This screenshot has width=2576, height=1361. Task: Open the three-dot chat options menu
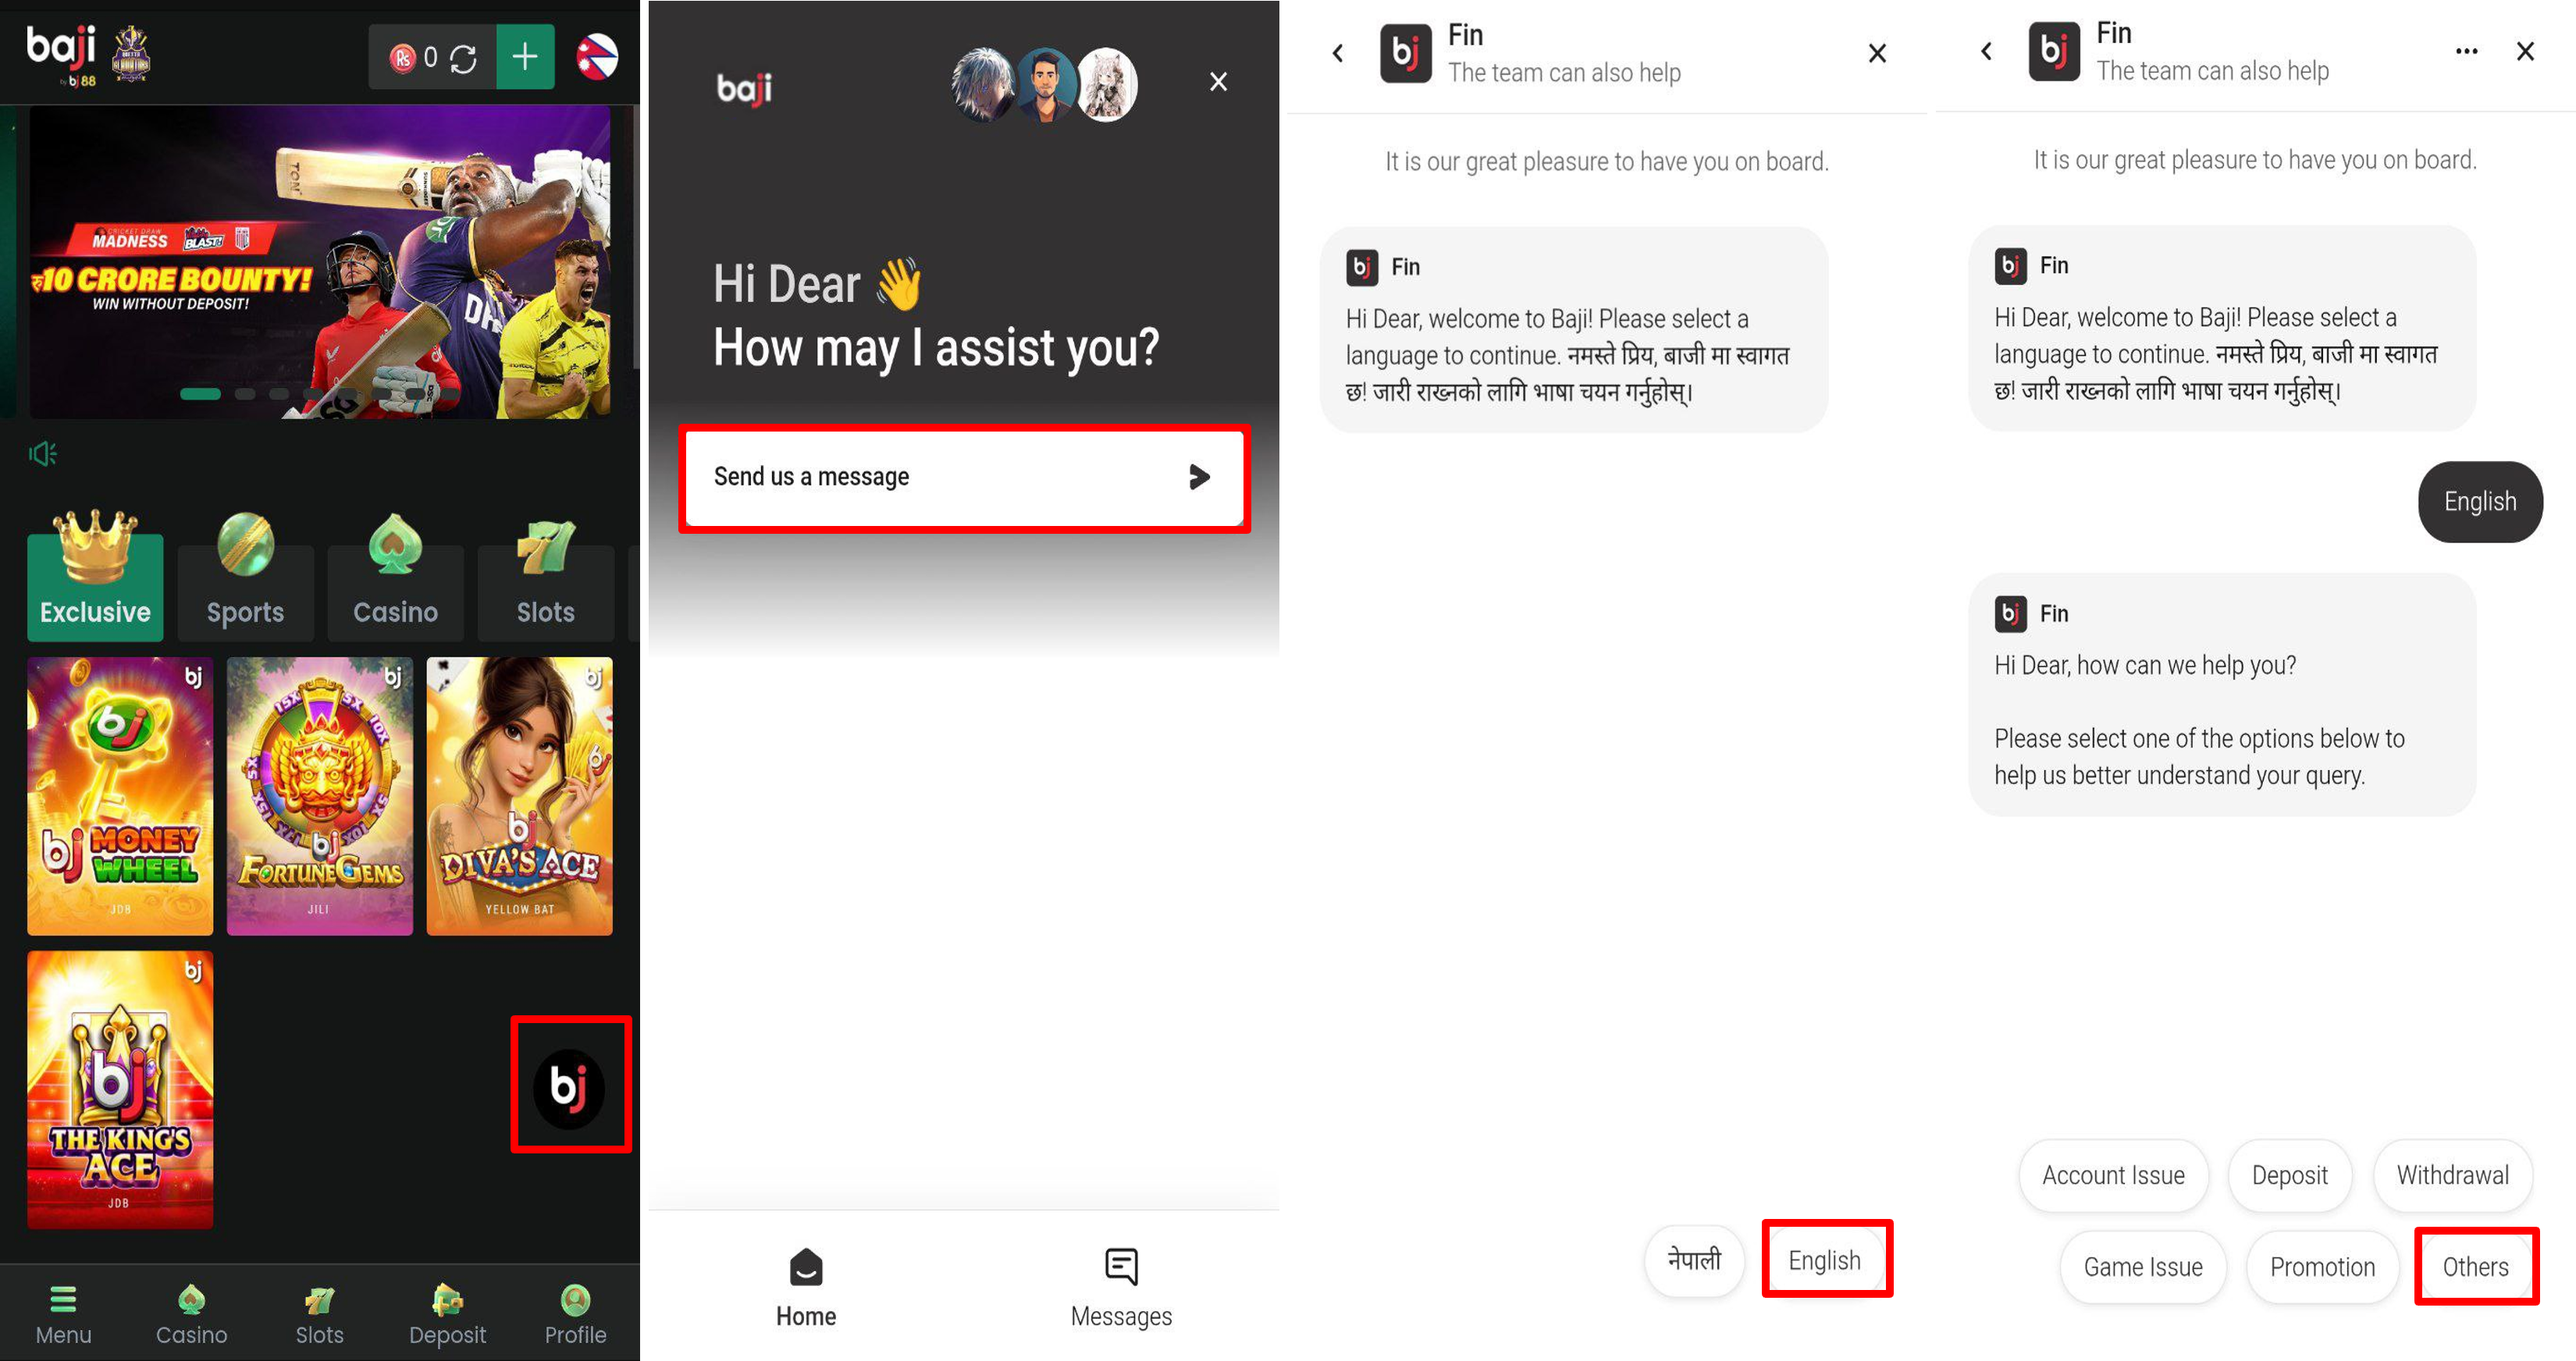pyautogui.click(x=2467, y=51)
